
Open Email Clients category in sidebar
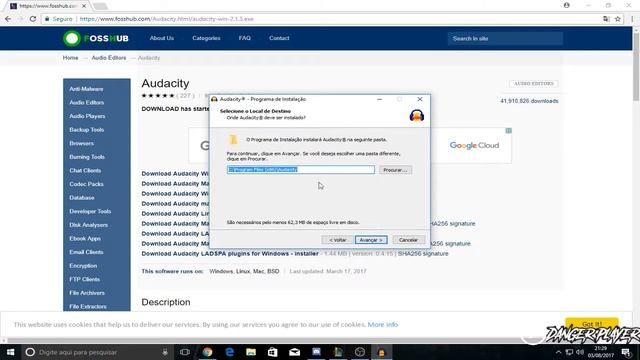pyautogui.click(x=86, y=252)
